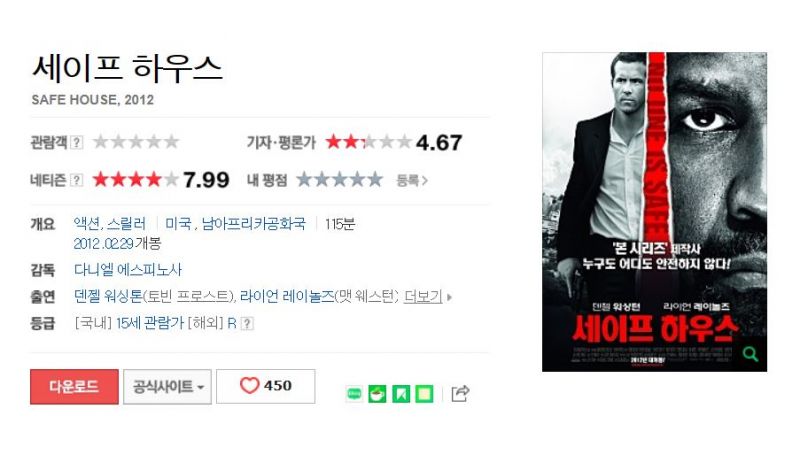Click 등록 arrow to register rating
The width and height of the screenshot is (800, 455).
[412, 180]
